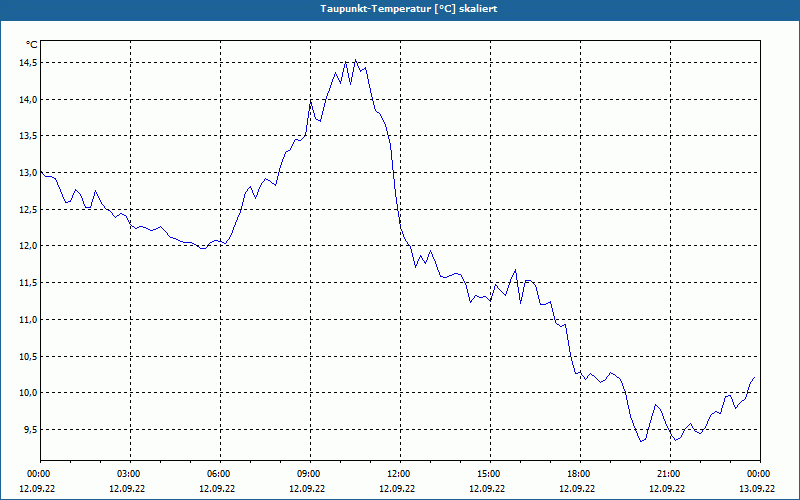Select the '13,0' y-axis label

point(28,172)
